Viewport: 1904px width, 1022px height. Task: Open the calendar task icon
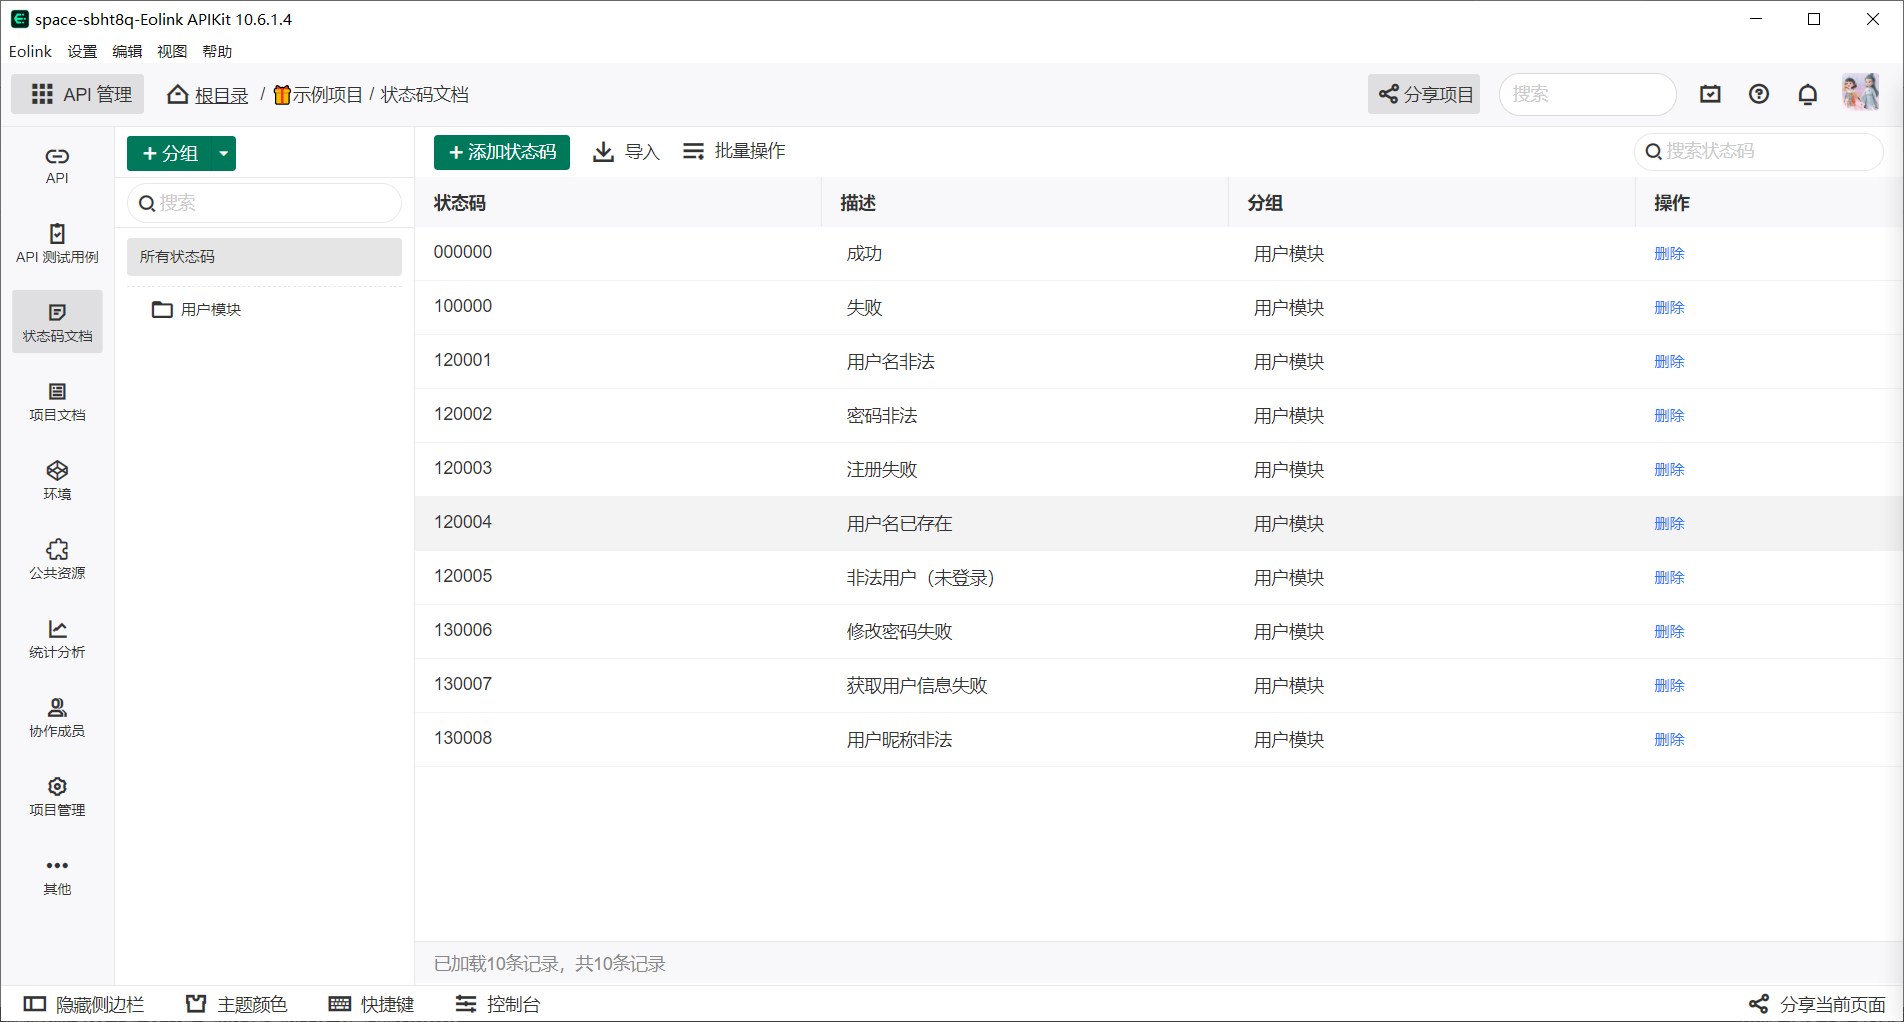tap(1710, 94)
